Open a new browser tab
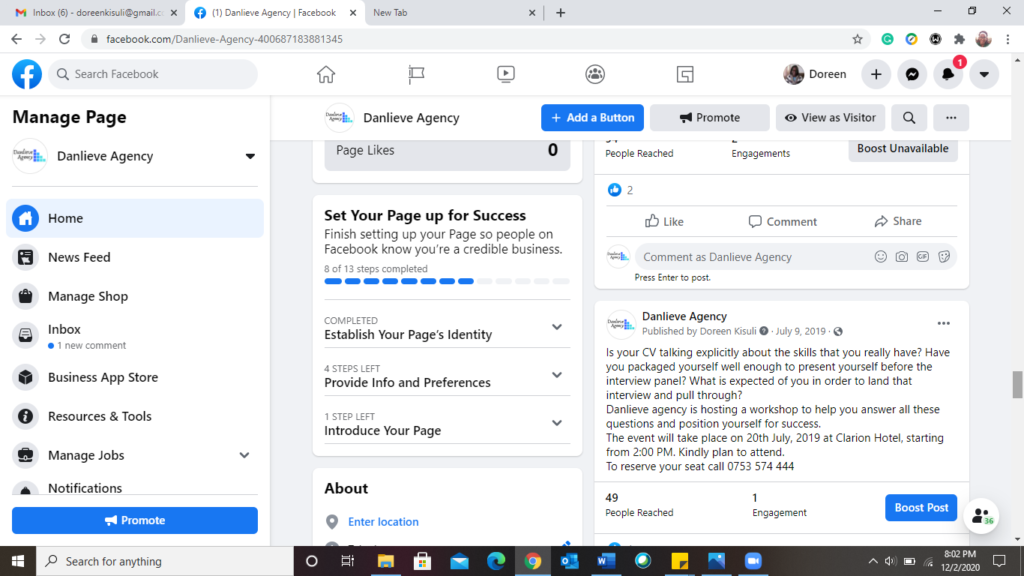The image size is (1024, 576). click(x=560, y=12)
